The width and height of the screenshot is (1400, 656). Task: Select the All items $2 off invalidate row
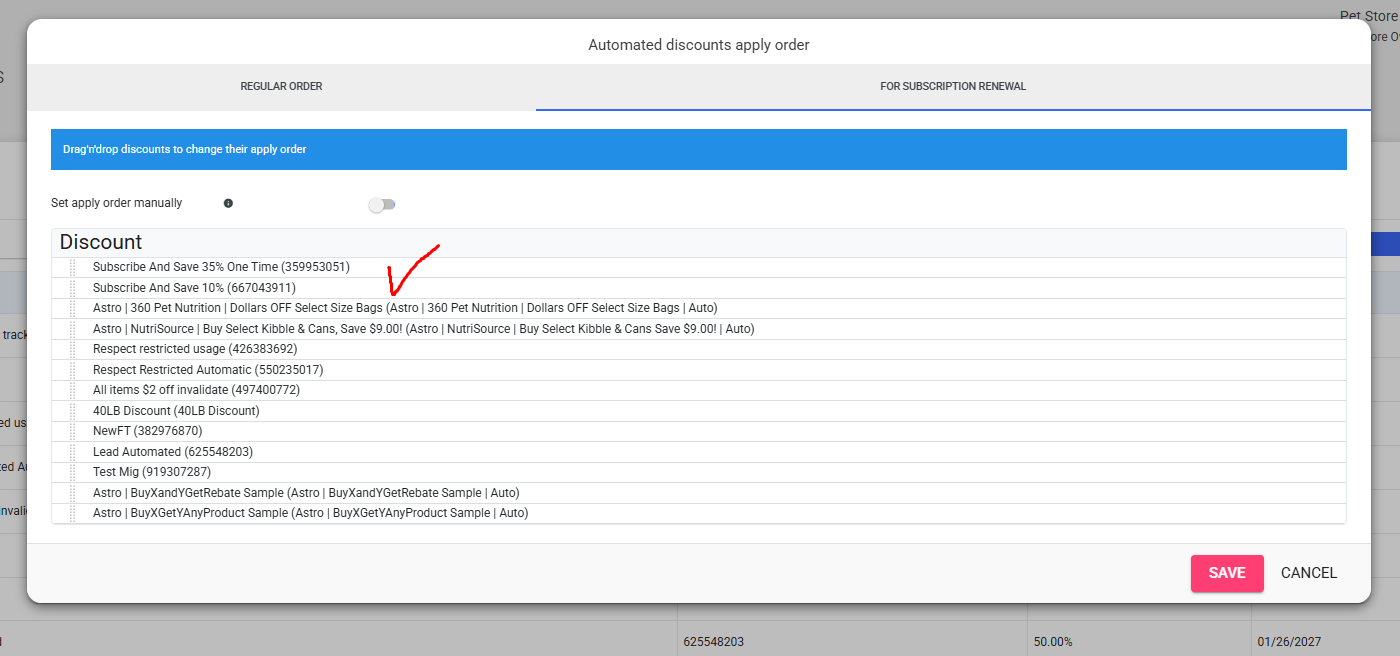[196, 390]
